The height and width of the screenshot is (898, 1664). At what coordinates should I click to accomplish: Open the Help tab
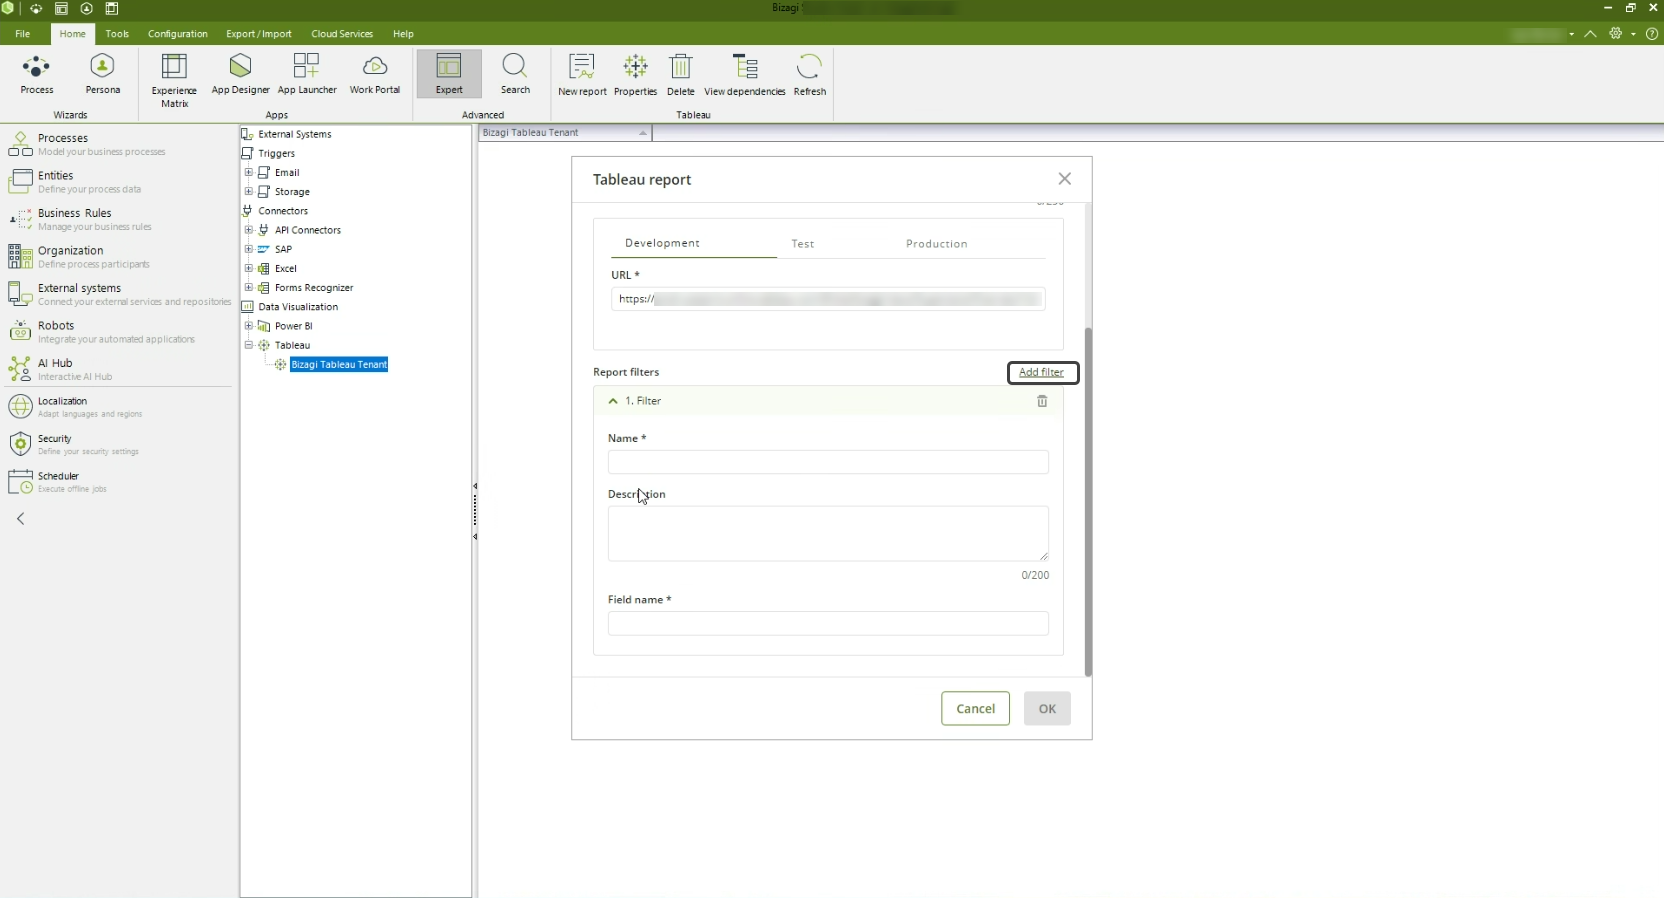[403, 34]
